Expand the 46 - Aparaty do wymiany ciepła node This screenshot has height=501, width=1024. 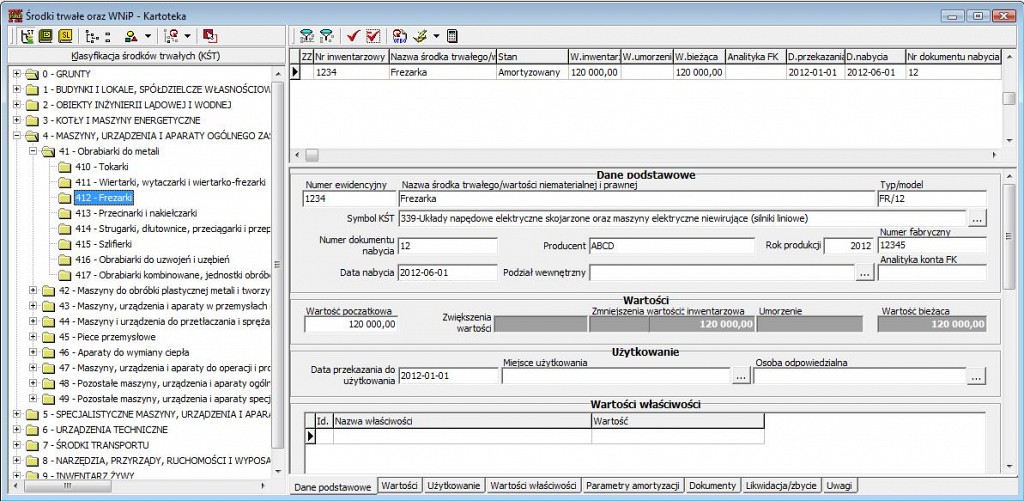click(33, 352)
